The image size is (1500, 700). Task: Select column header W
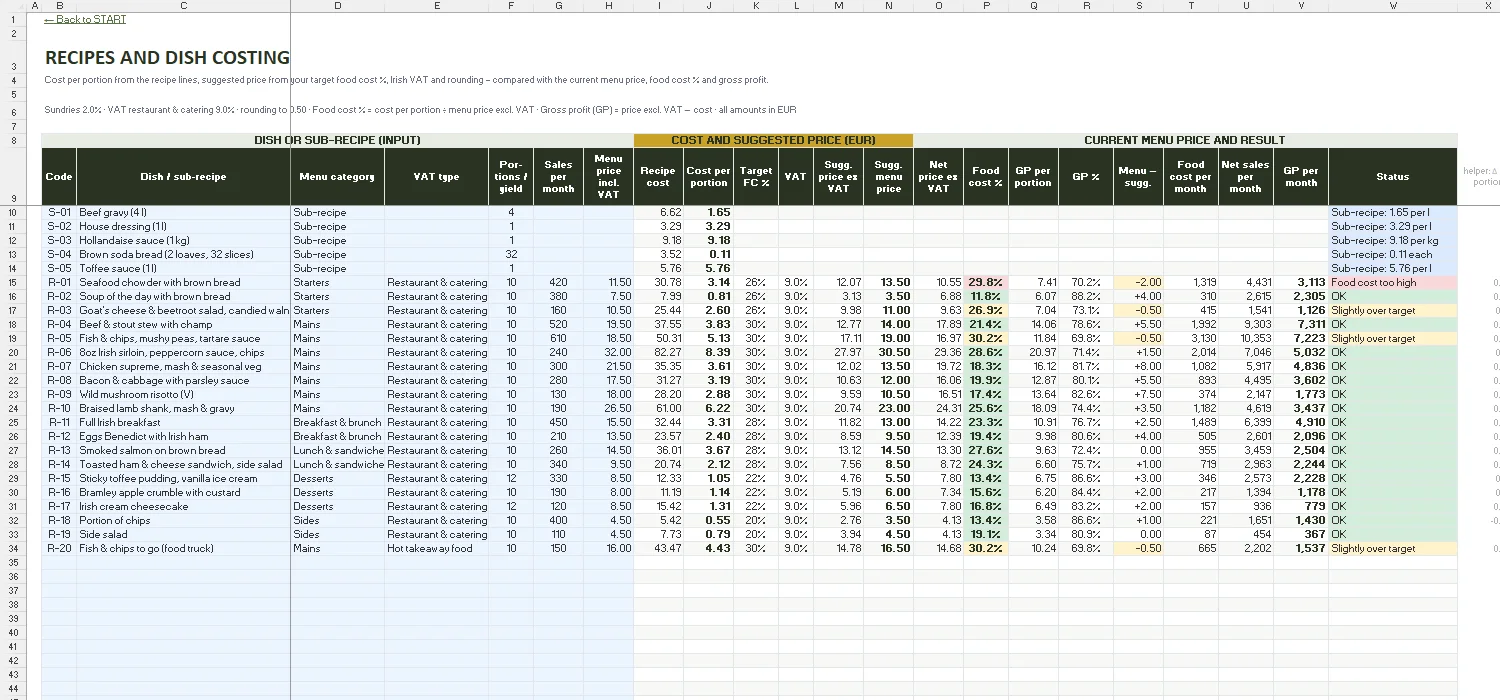point(1393,6)
